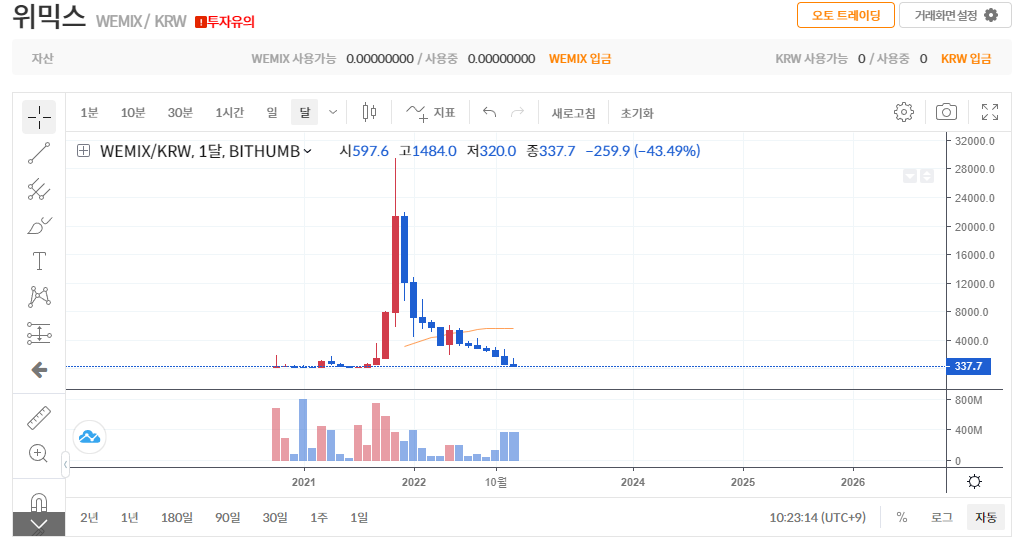1020x547 pixels.
Task: Click the 오토 트레이딩 button
Action: [846, 15]
